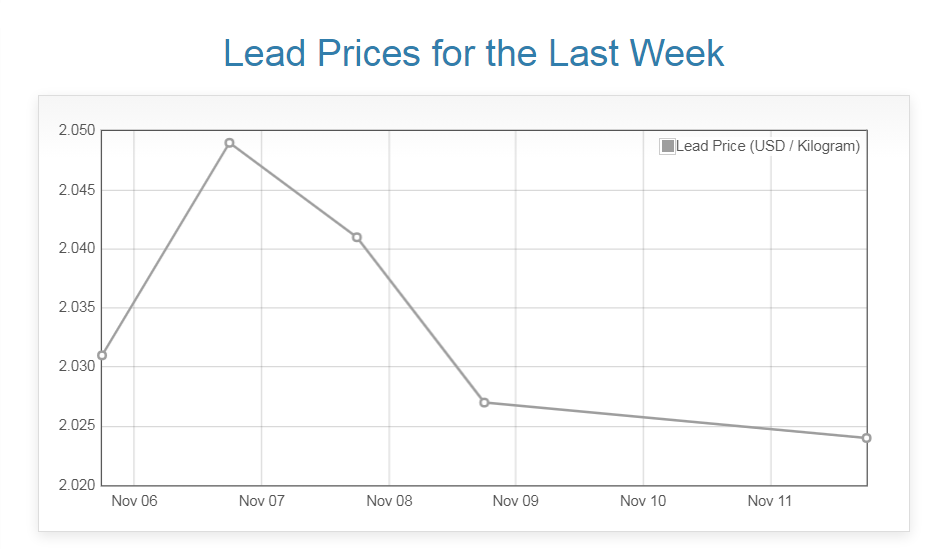Click the Nov 07 x-axis label

click(261, 501)
